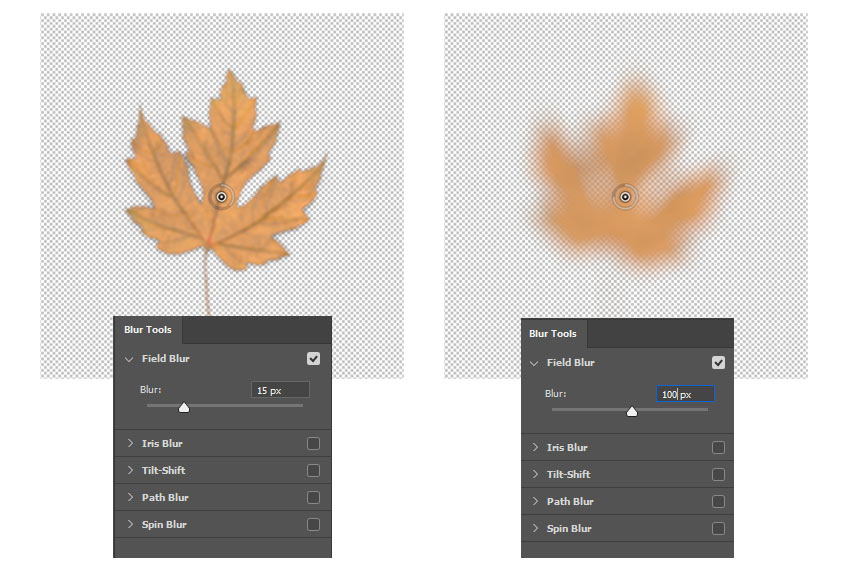Click the Field Blur label in left panel
This screenshot has width=850, height=577.
[x=165, y=358]
